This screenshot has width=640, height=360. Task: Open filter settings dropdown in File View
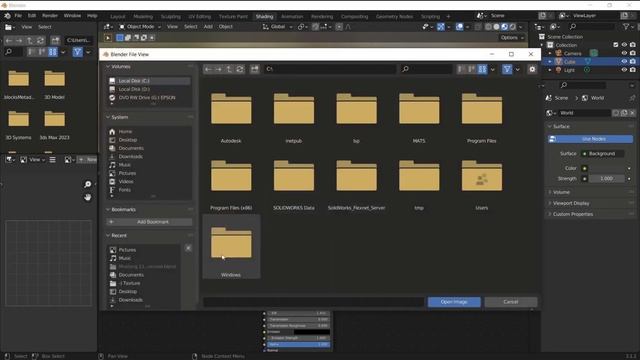pyautogui.click(x=518, y=69)
